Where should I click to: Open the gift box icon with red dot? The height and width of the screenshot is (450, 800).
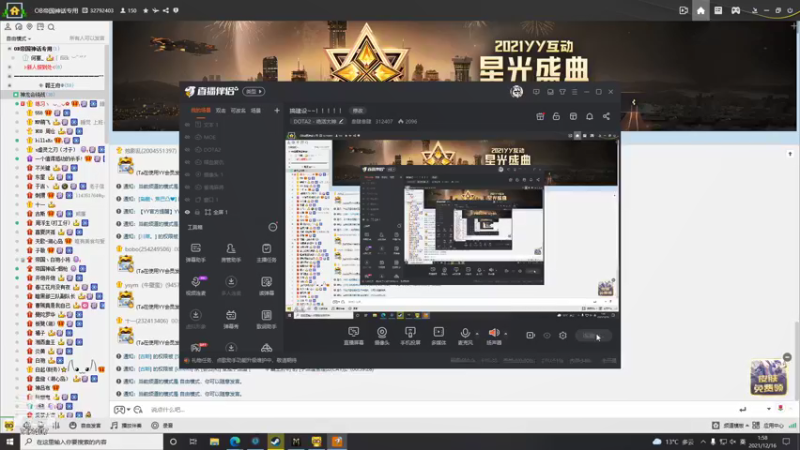pos(540,116)
